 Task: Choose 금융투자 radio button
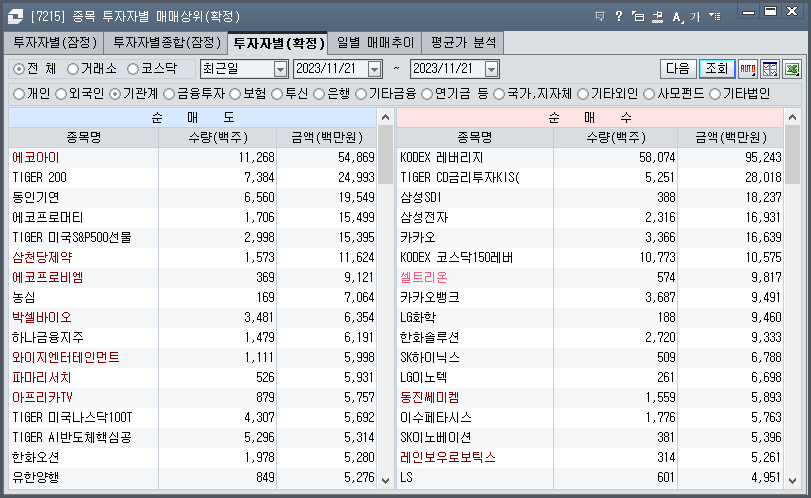(169, 94)
